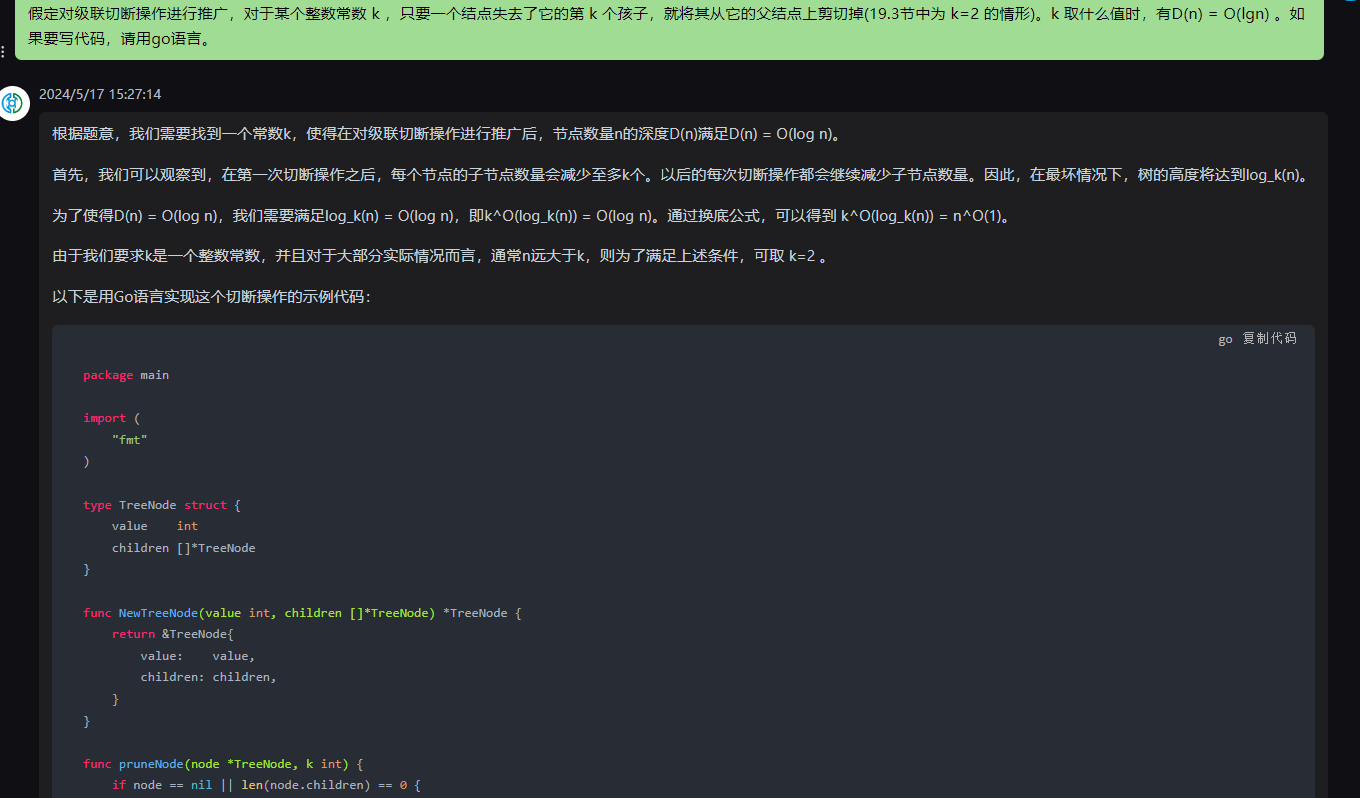Click the "fmt" import string in code

click(x=130, y=440)
